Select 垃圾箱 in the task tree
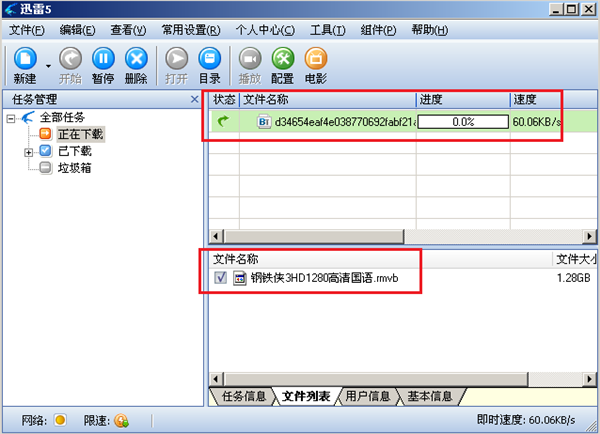600x434 pixels. tap(75, 168)
